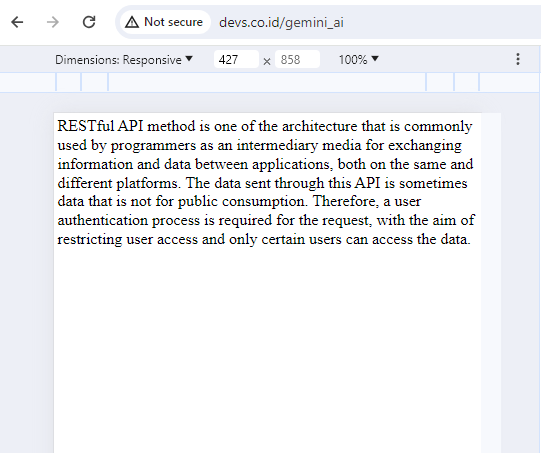Edit the viewport width field showing 427
The height and width of the screenshot is (453, 541).
[236, 59]
